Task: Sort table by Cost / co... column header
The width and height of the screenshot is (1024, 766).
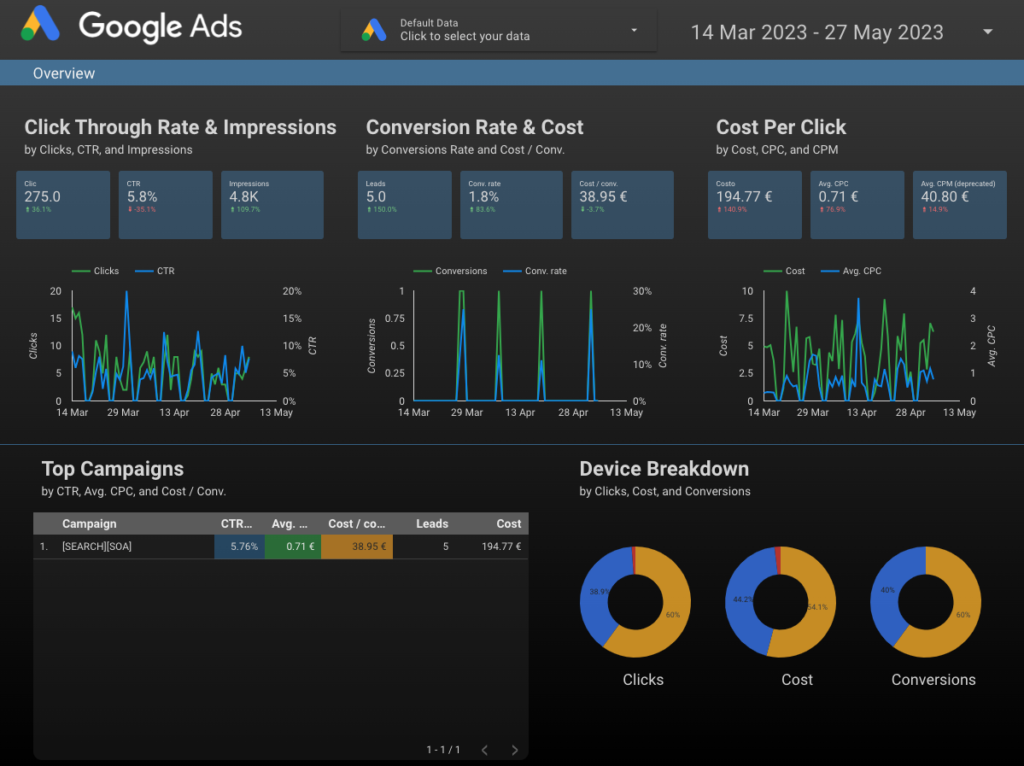Action: (357, 524)
